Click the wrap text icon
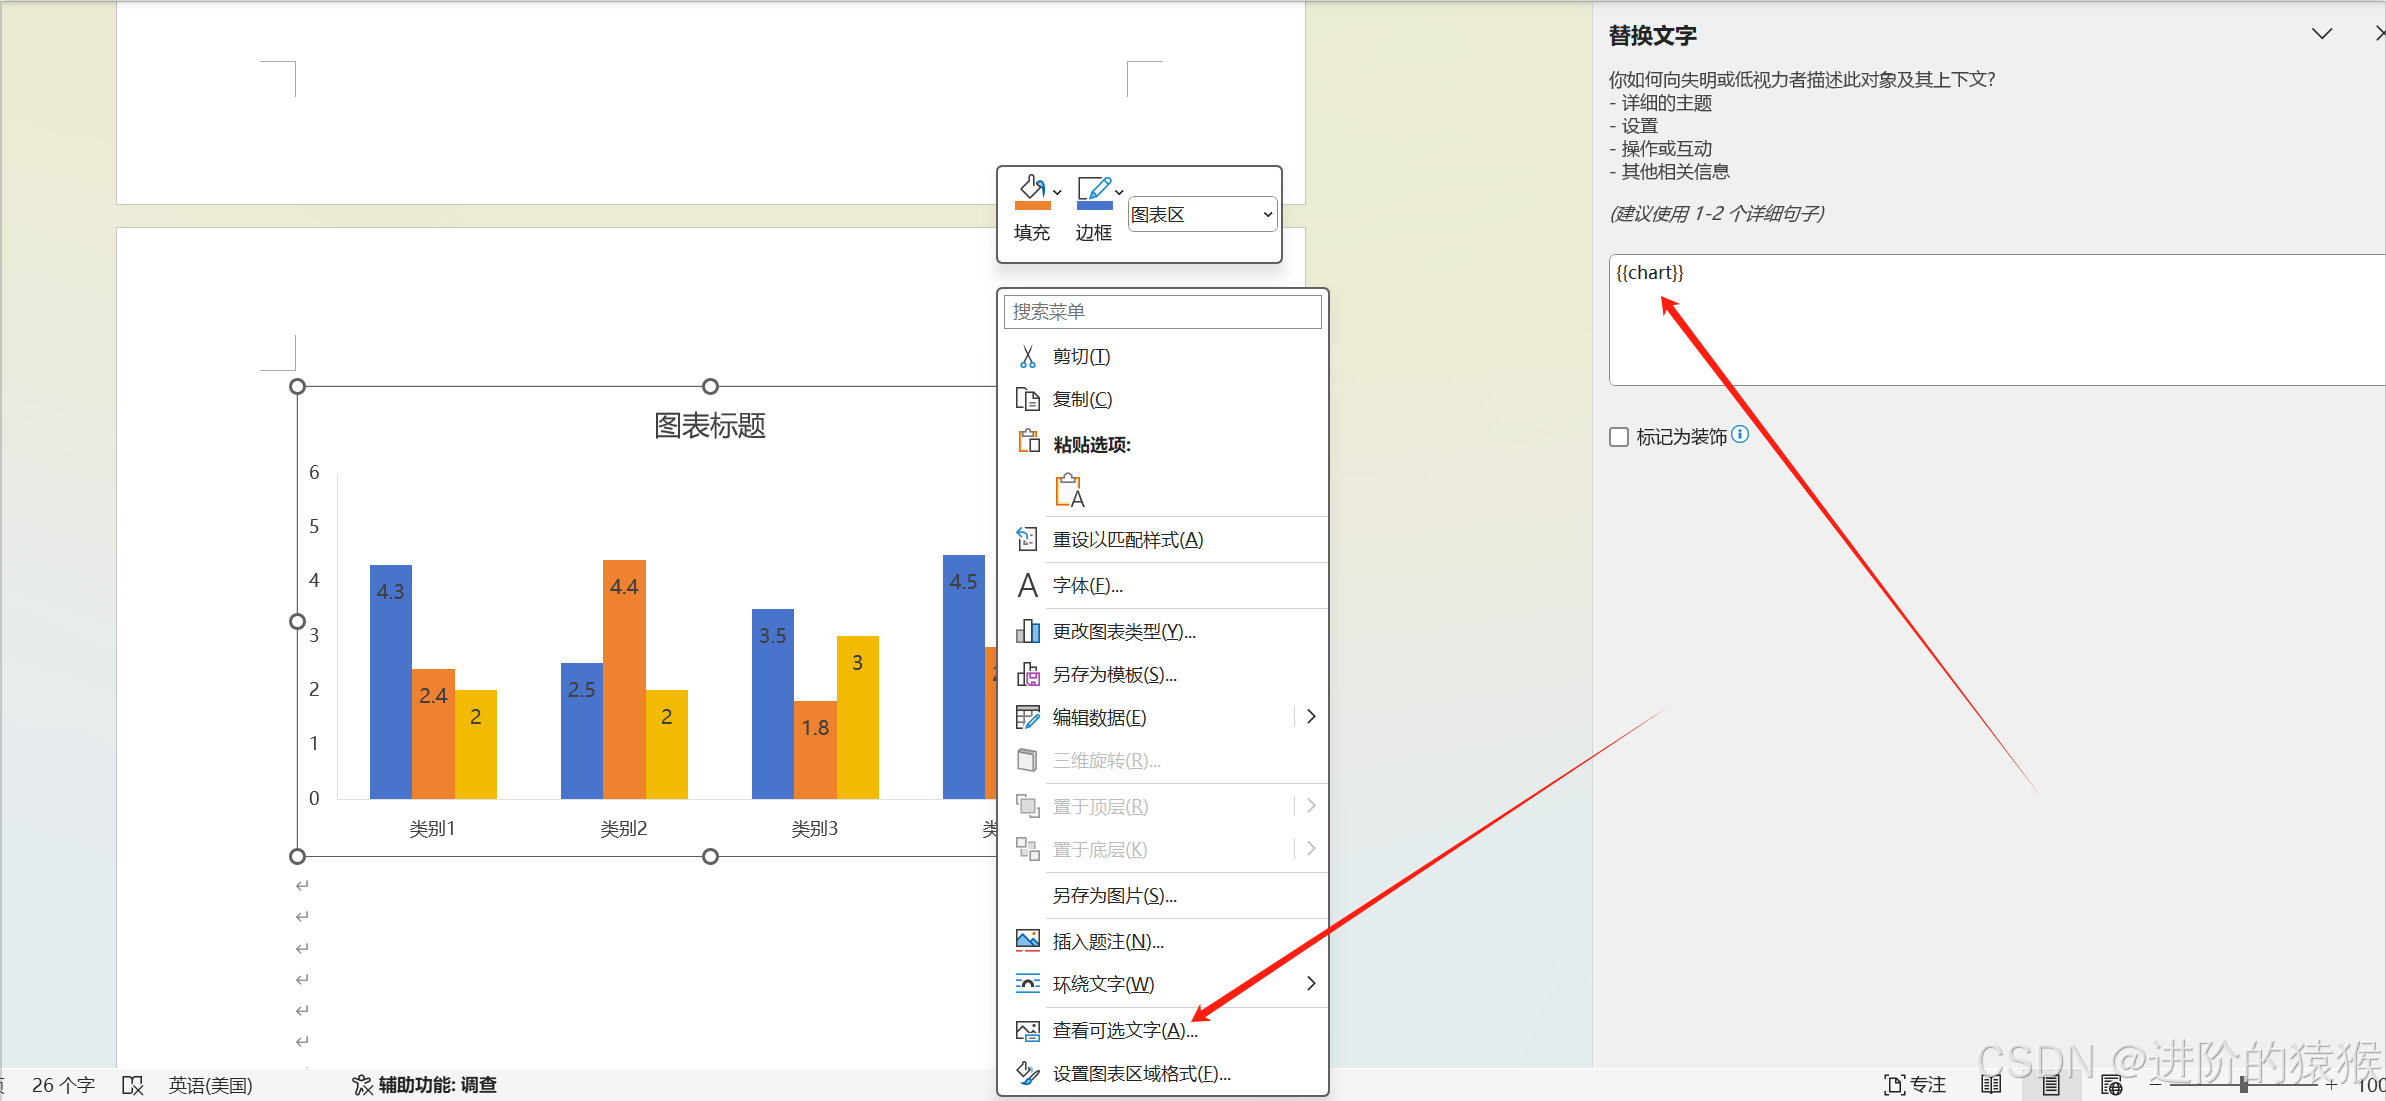The height and width of the screenshot is (1101, 2386). [1027, 984]
